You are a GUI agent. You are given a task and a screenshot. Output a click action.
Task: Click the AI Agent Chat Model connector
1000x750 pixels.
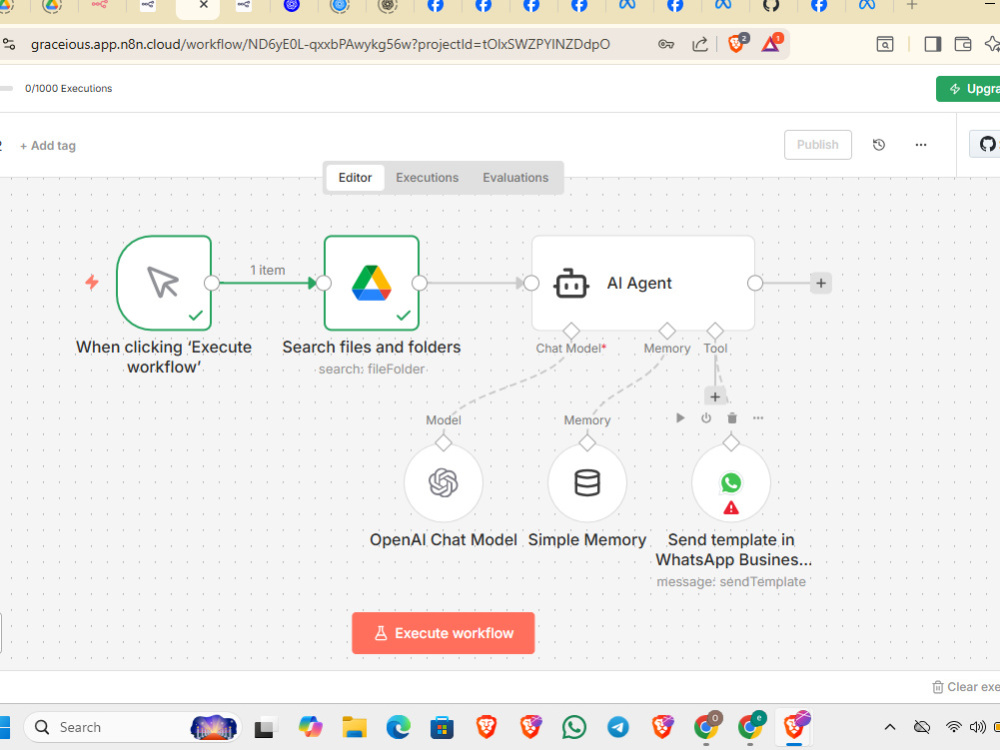click(x=571, y=331)
